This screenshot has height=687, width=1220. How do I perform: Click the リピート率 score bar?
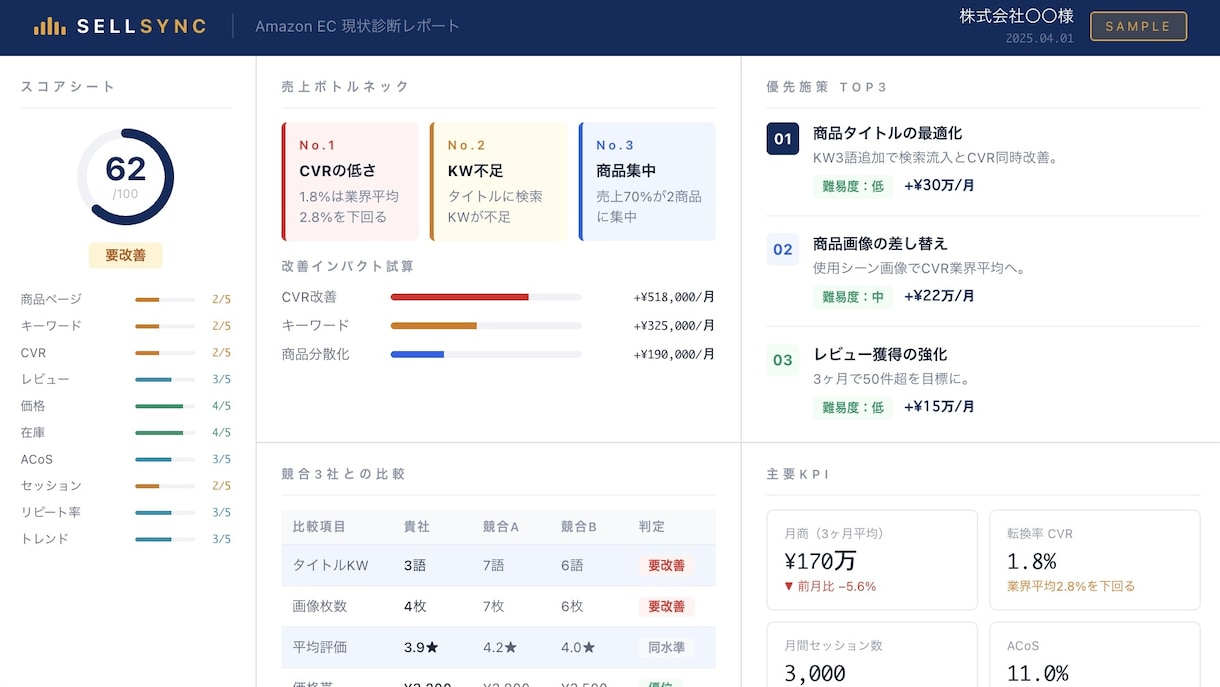click(165, 512)
